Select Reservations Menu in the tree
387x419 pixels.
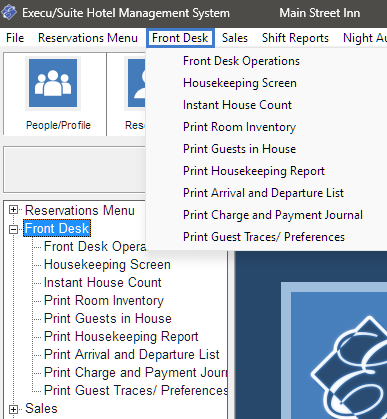pyautogui.click(x=80, y=211)
